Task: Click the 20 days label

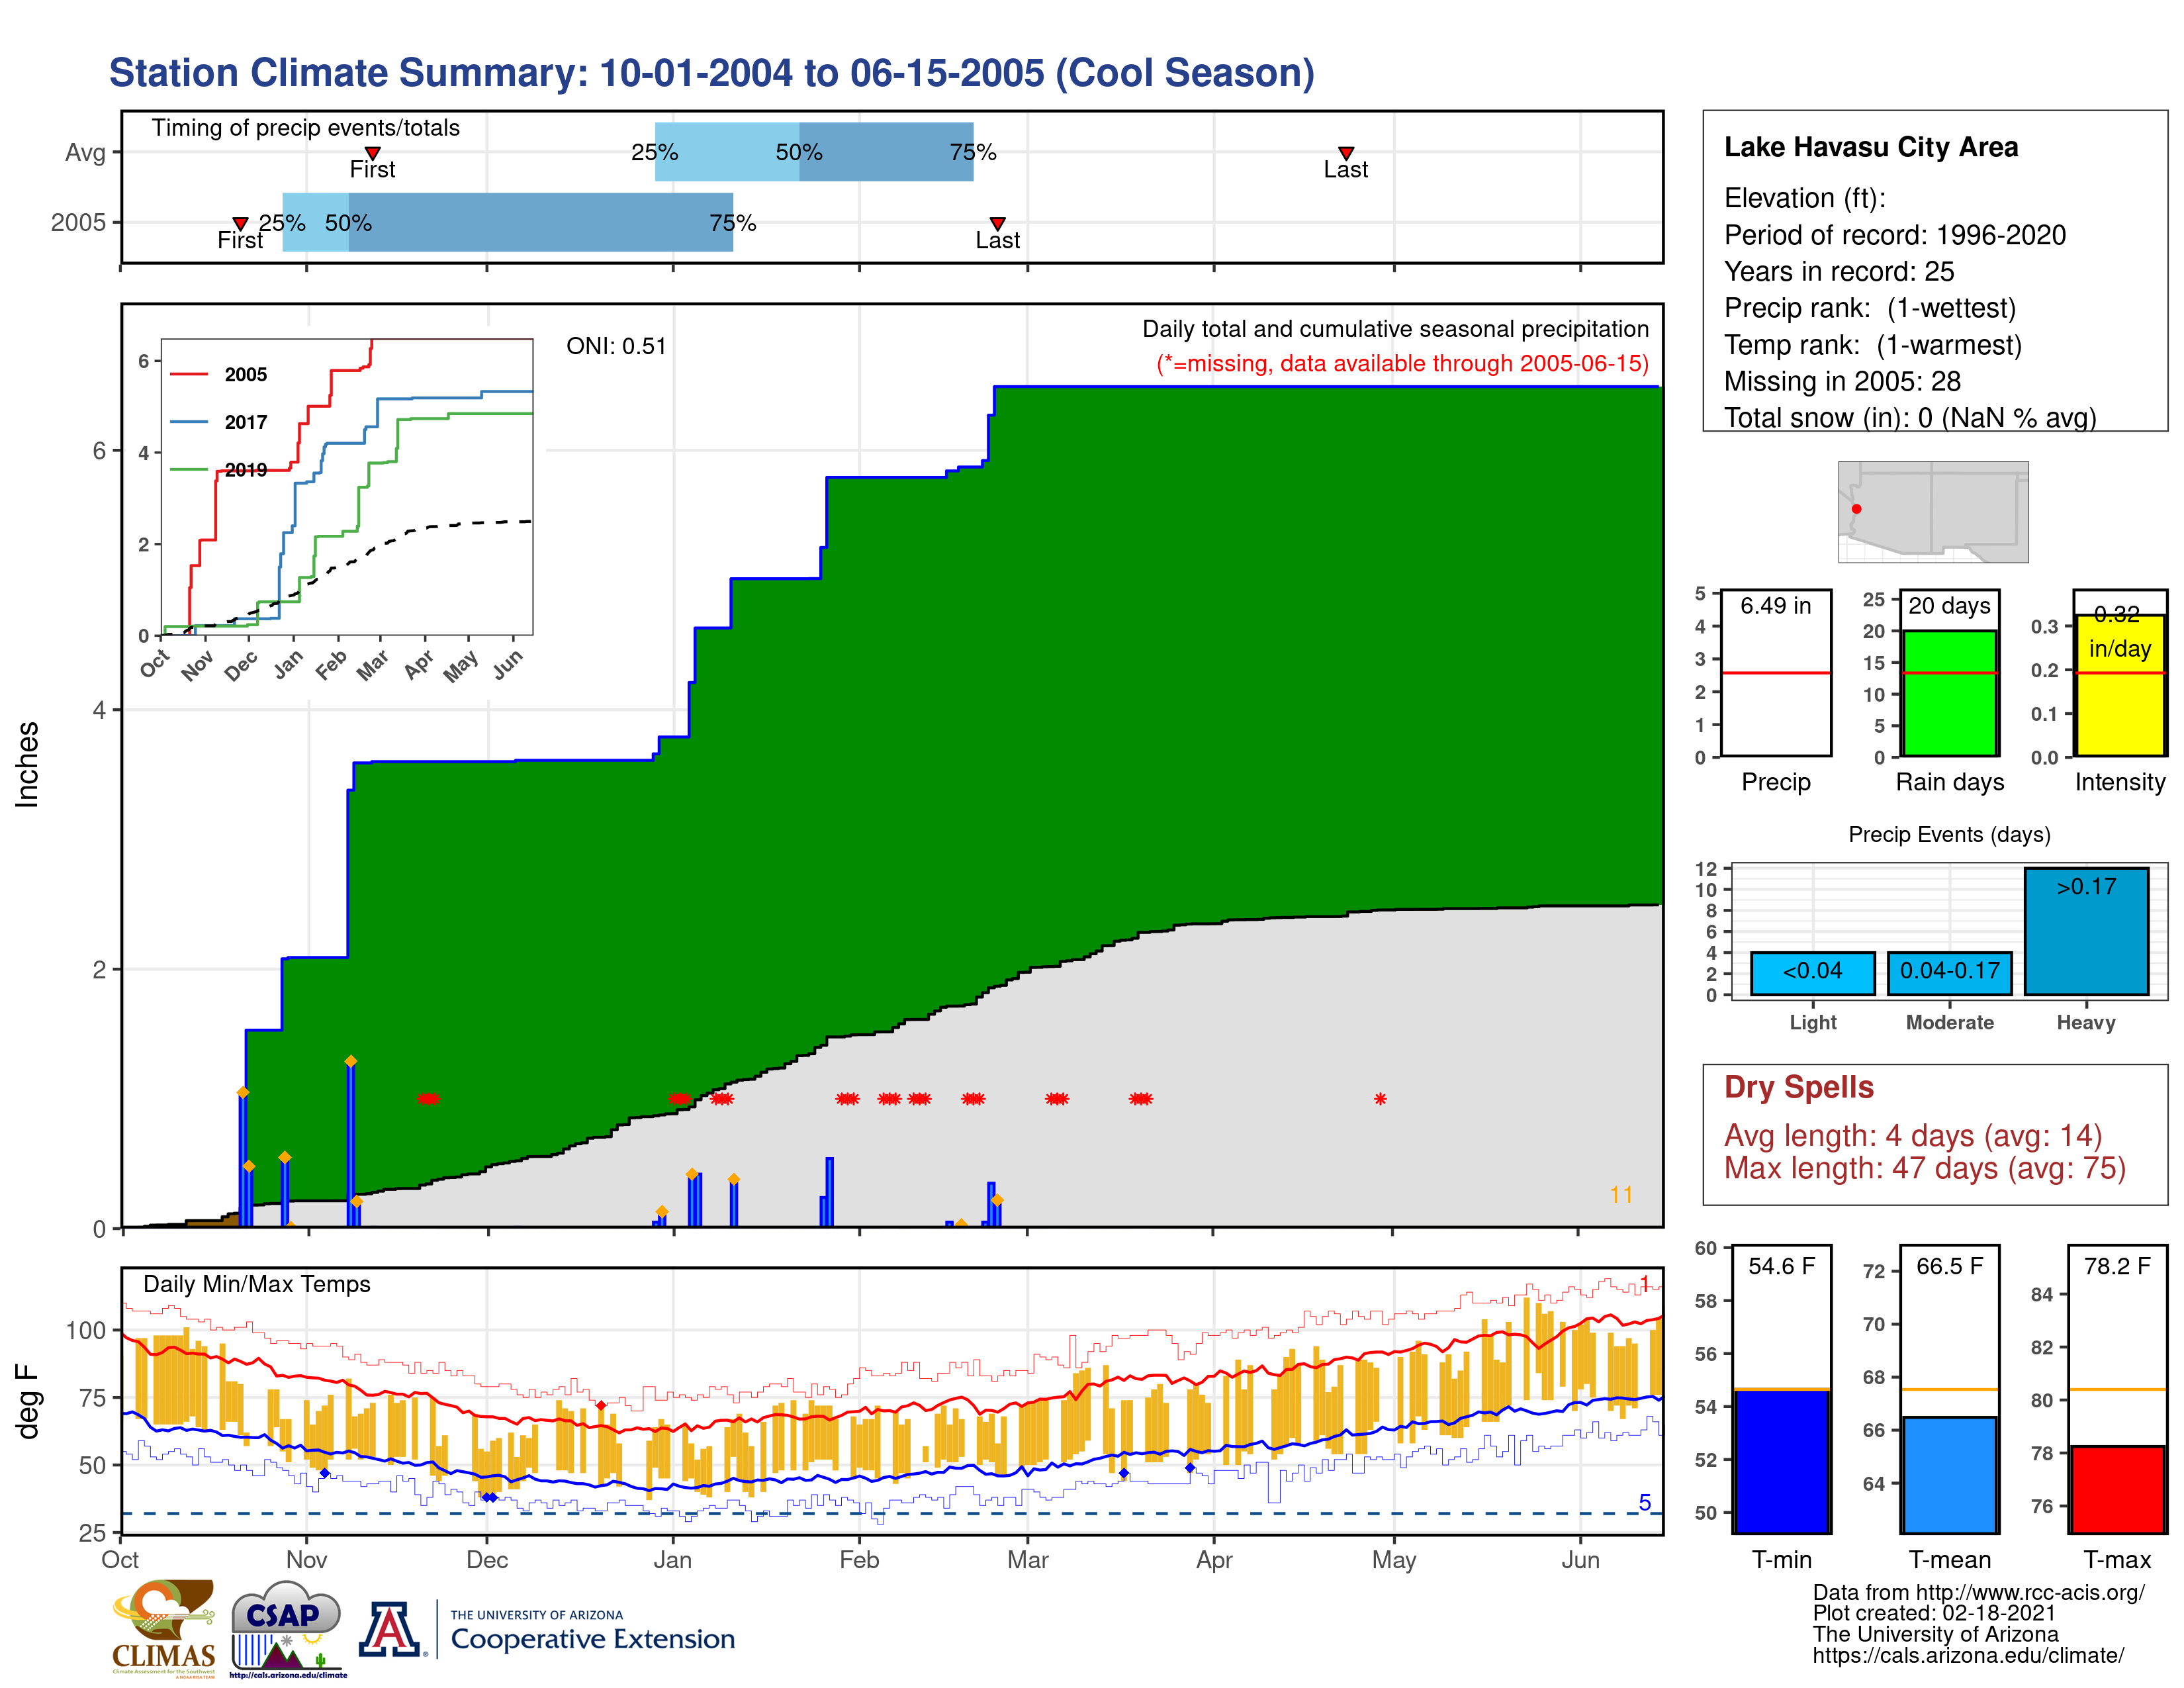Action: pyautogui.click(x=1949, y=606)
